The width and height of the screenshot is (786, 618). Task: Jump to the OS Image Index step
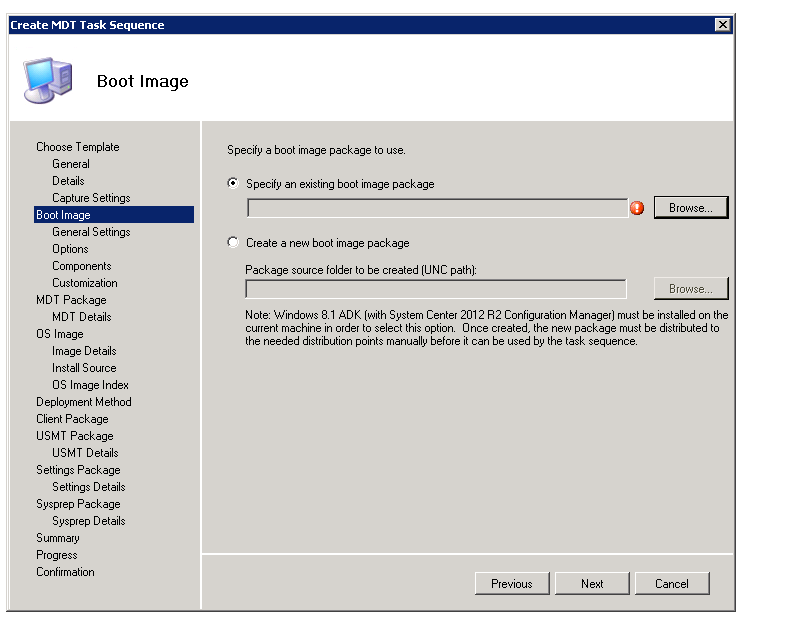point(90,385)
